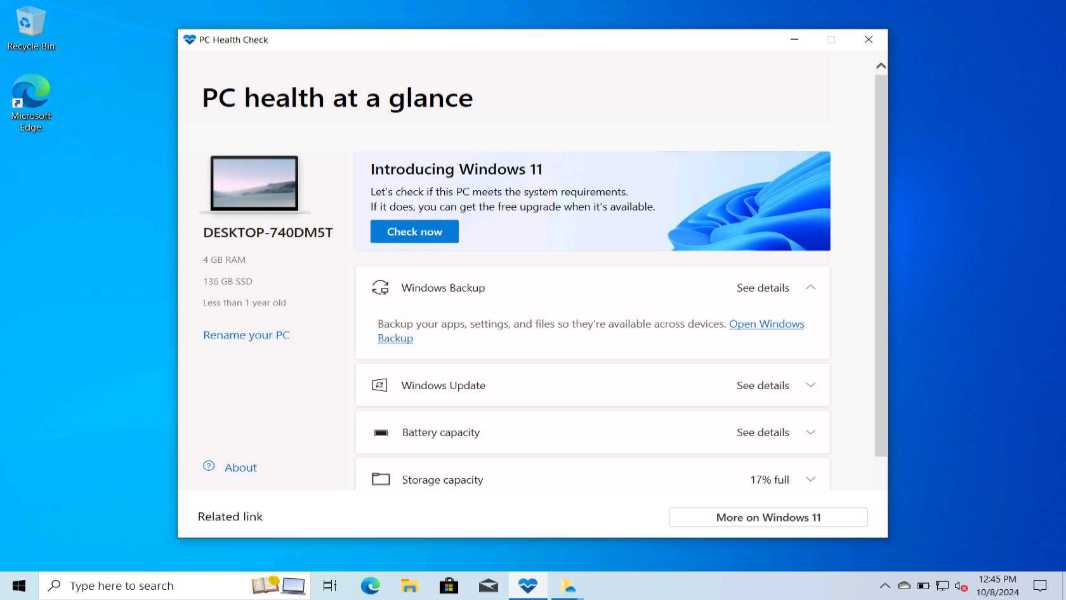
Task: Click the More on Windows 11 button
Action: coord(768,517)
